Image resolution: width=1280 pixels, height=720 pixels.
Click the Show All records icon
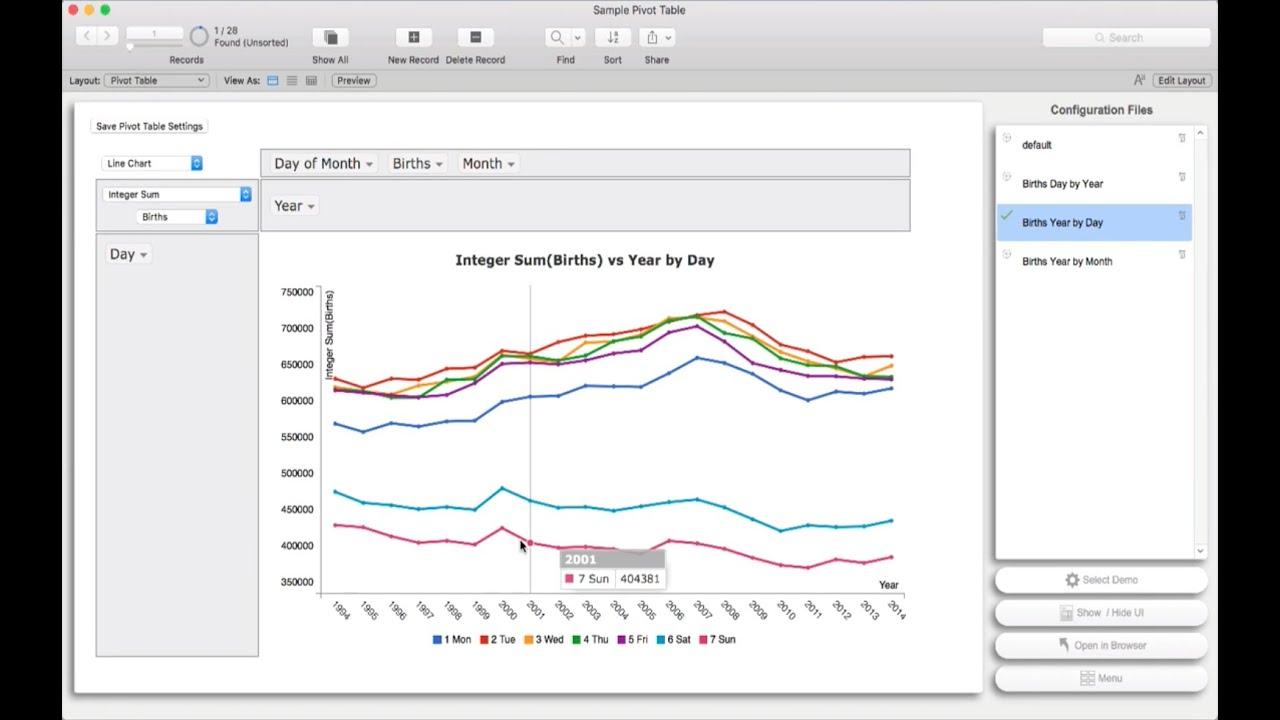[330, 37]
